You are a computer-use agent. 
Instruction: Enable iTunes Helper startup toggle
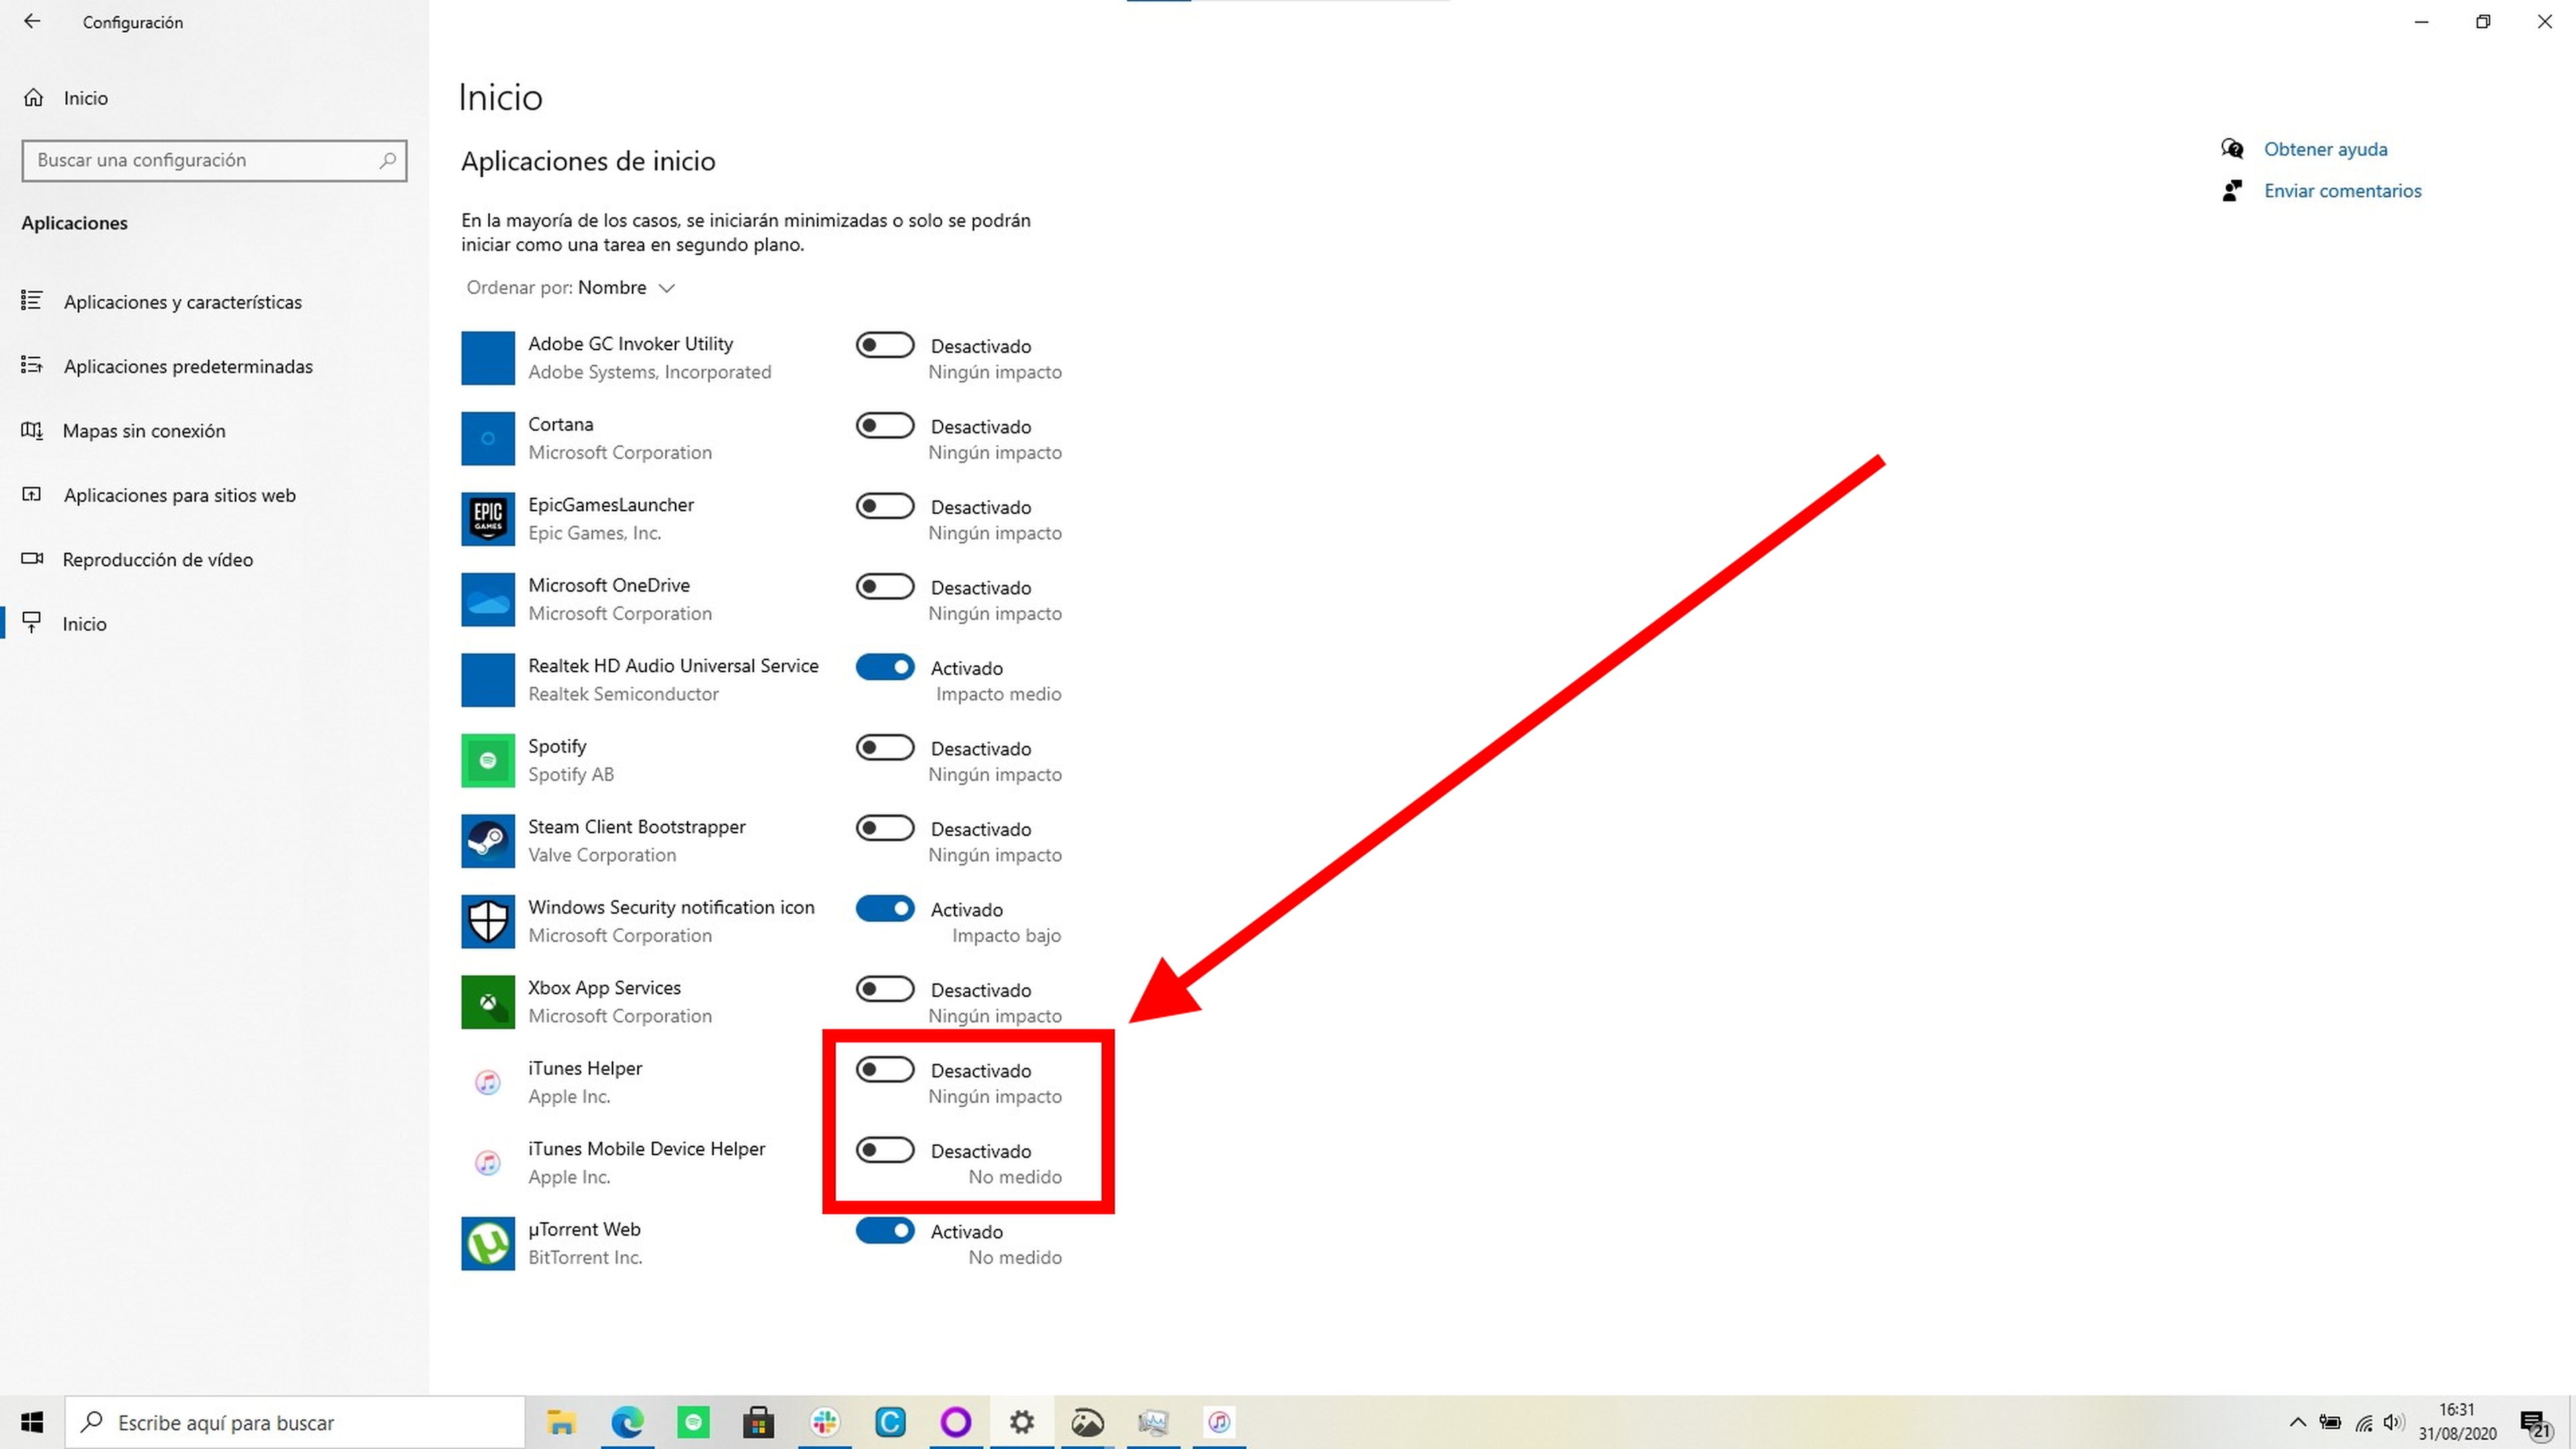tap(885, 1070)
